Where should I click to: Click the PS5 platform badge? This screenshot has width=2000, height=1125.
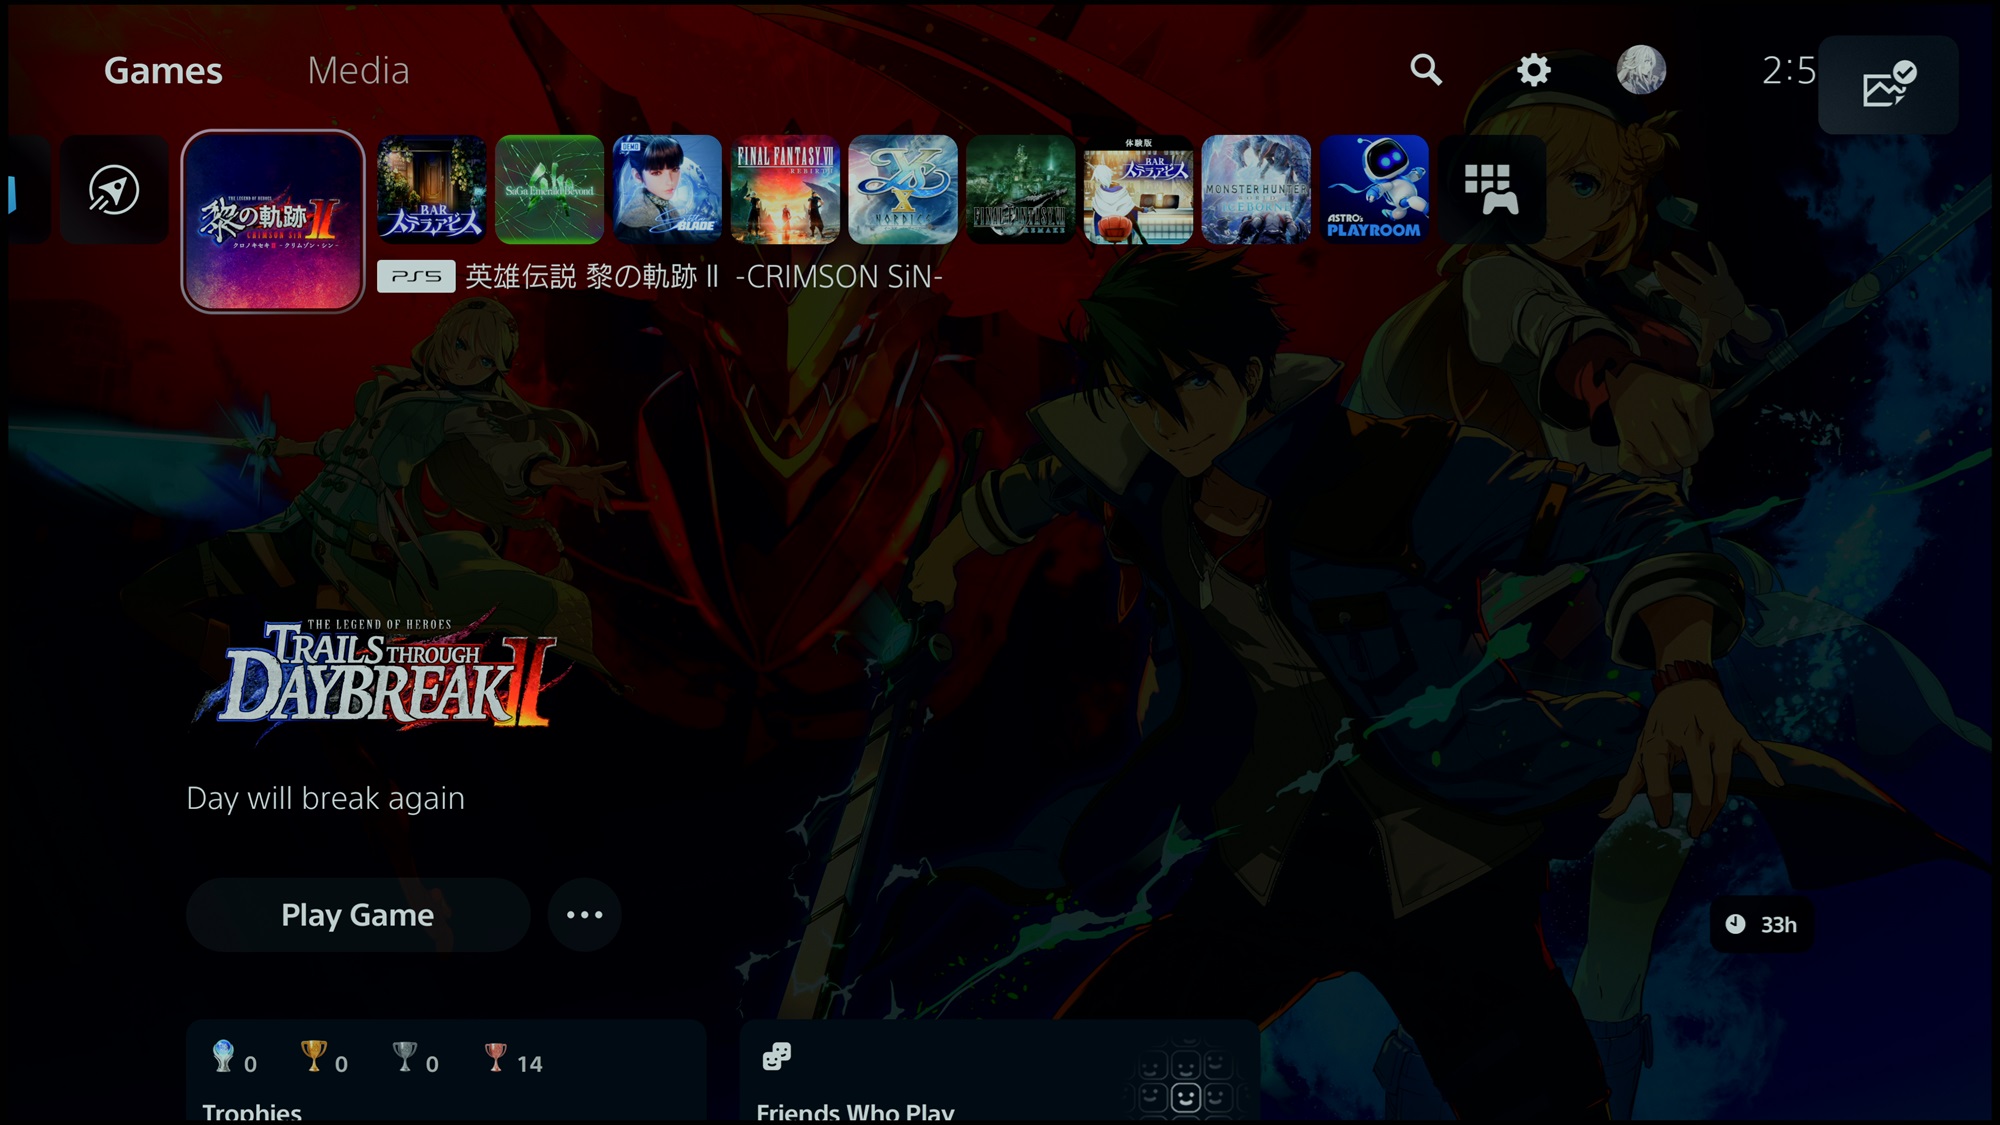pyautogui.click(x=416, y=277)
